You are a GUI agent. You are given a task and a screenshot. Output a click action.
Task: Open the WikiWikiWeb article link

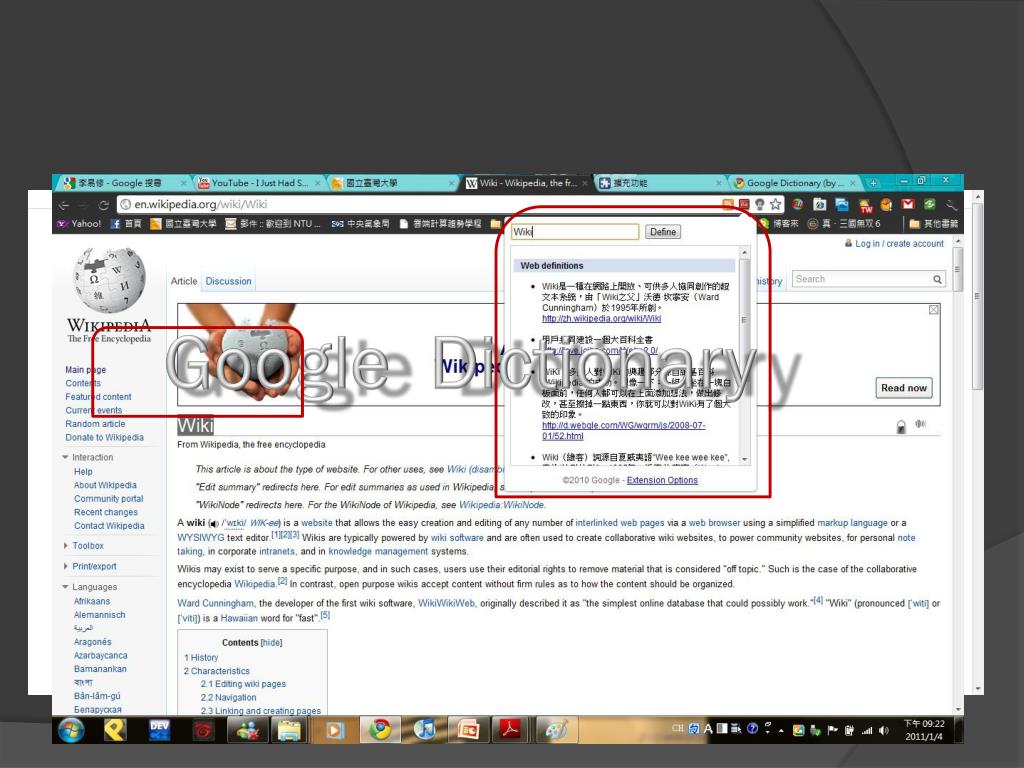446,603
